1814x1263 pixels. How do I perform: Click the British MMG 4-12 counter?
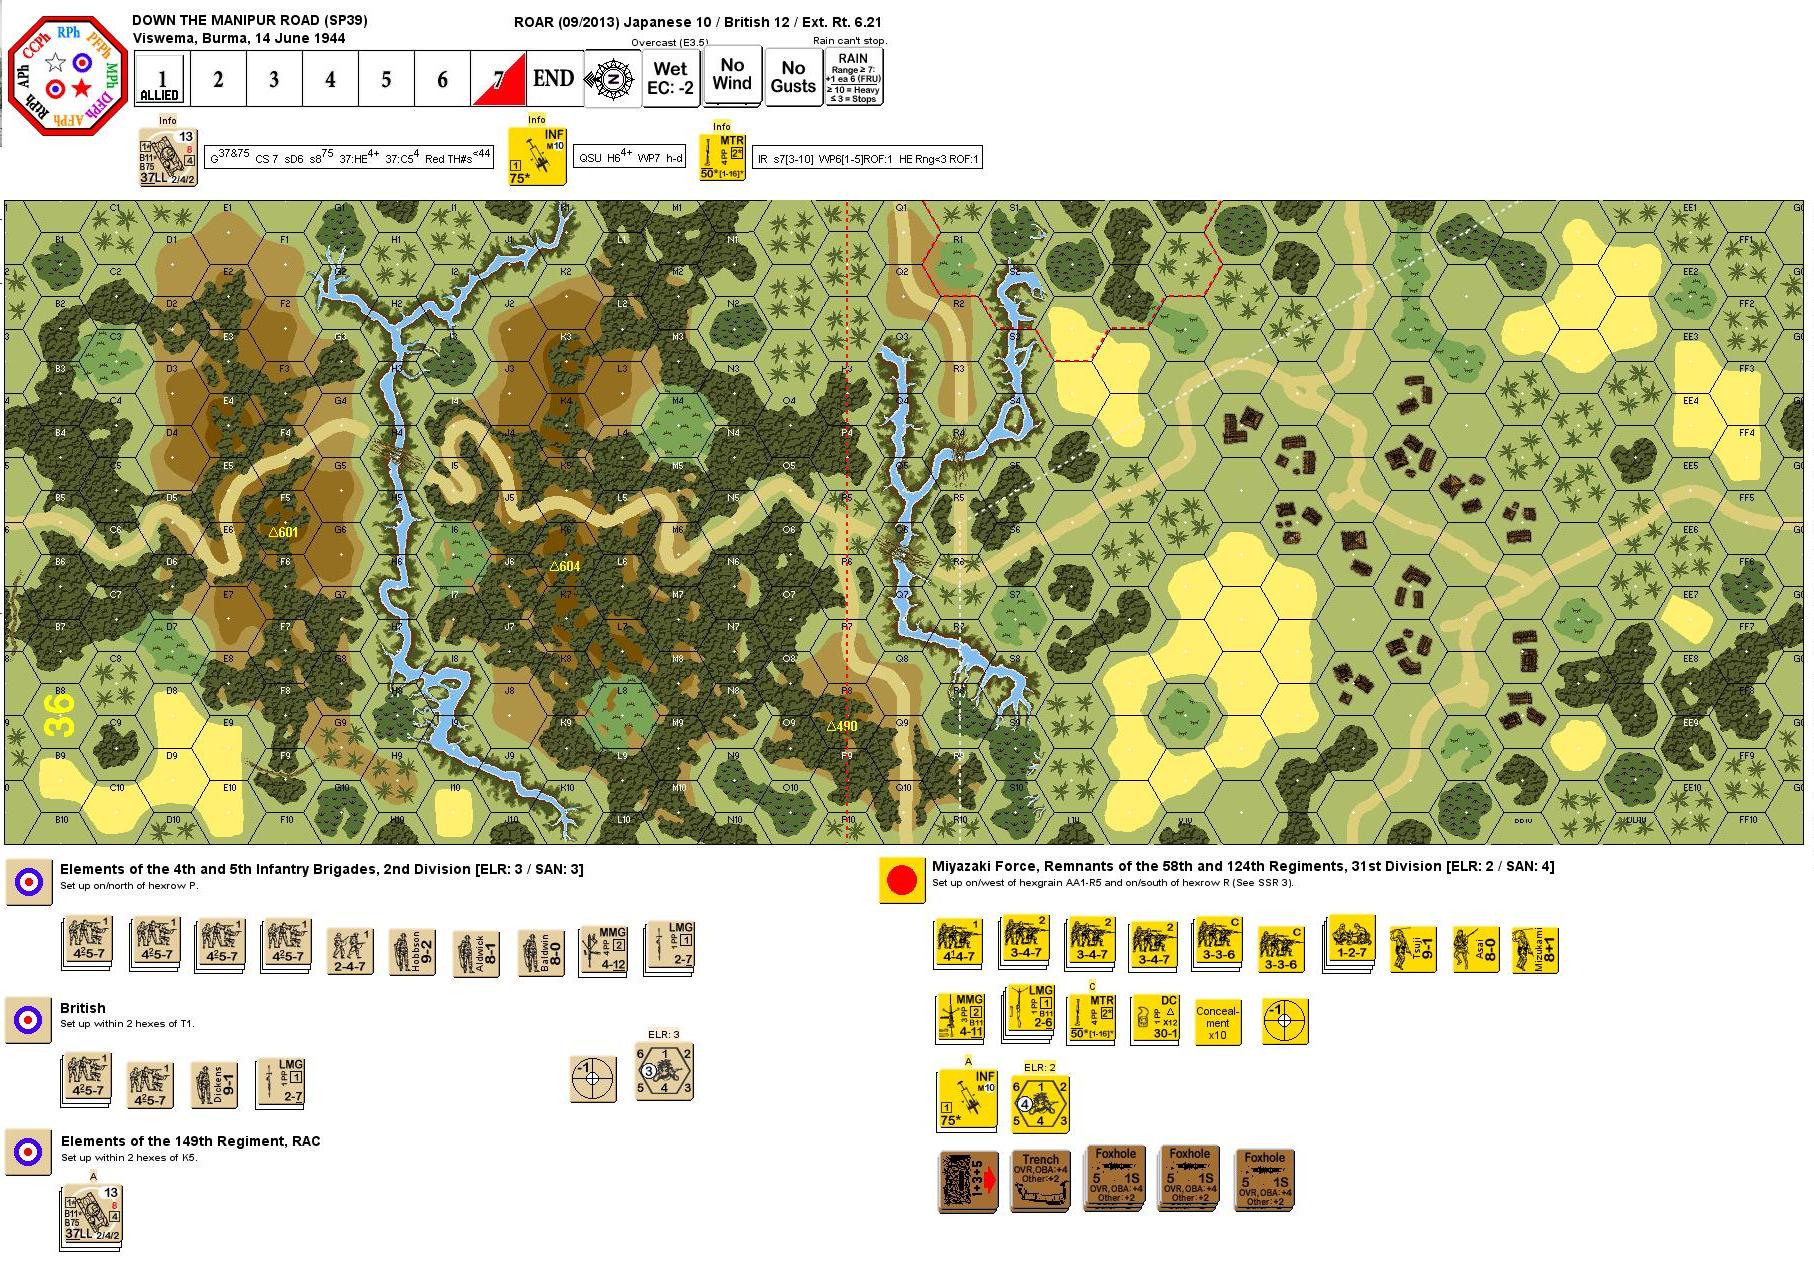[x=603, y=948]
